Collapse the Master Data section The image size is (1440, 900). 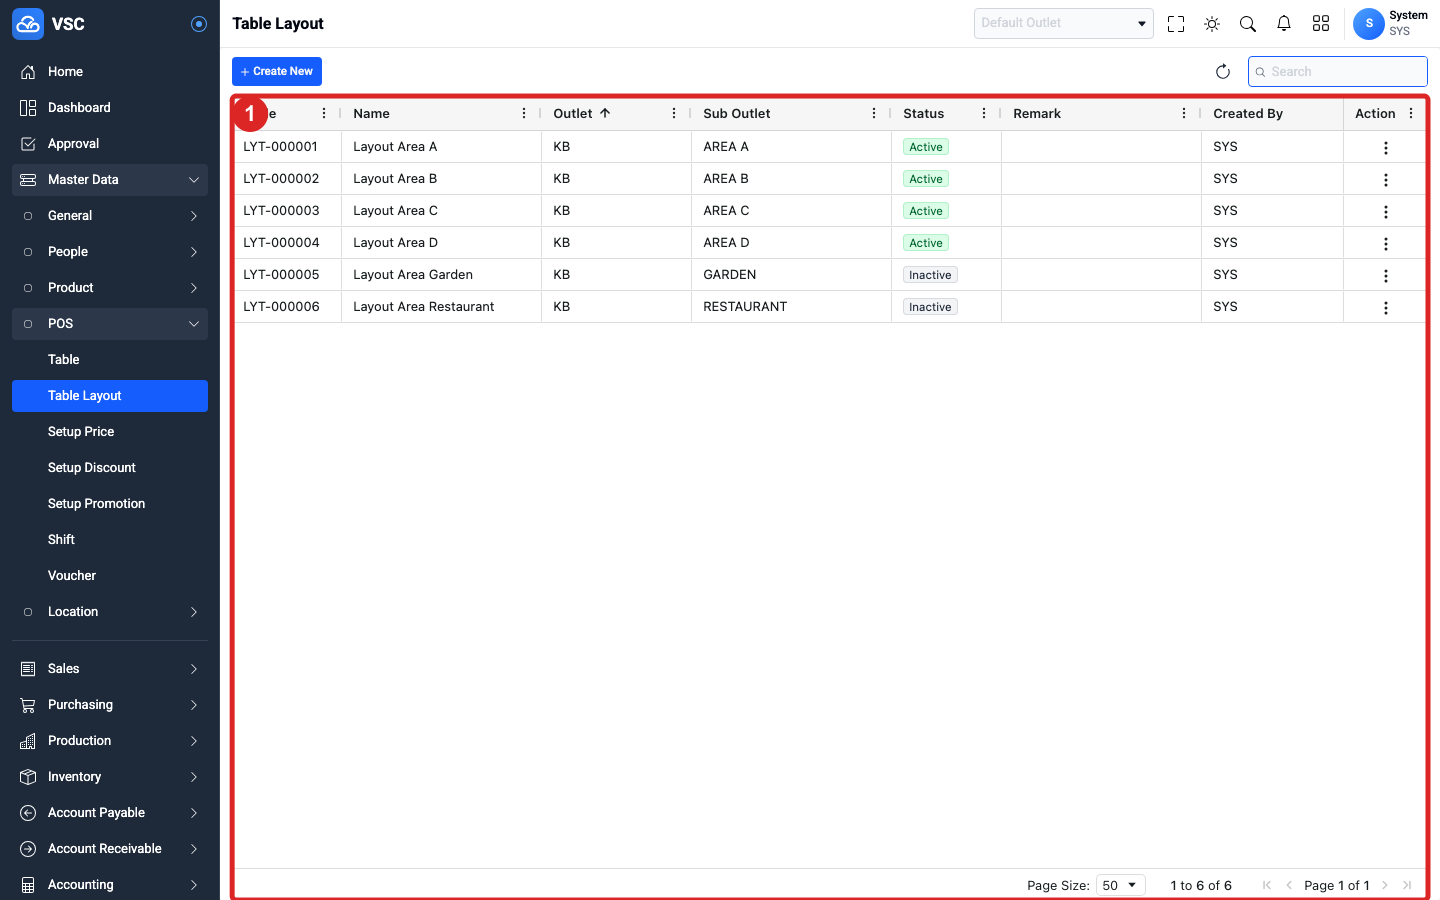[110, 180]
